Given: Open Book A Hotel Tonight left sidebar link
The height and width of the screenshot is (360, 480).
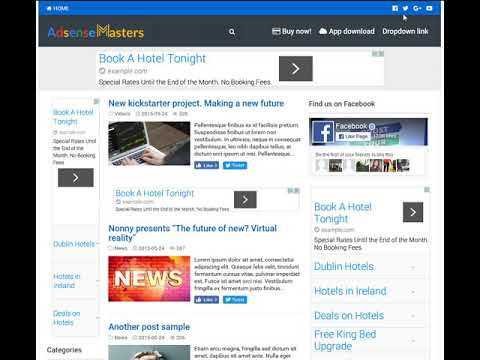Looking at the screenshot, I should coord(73,117).
